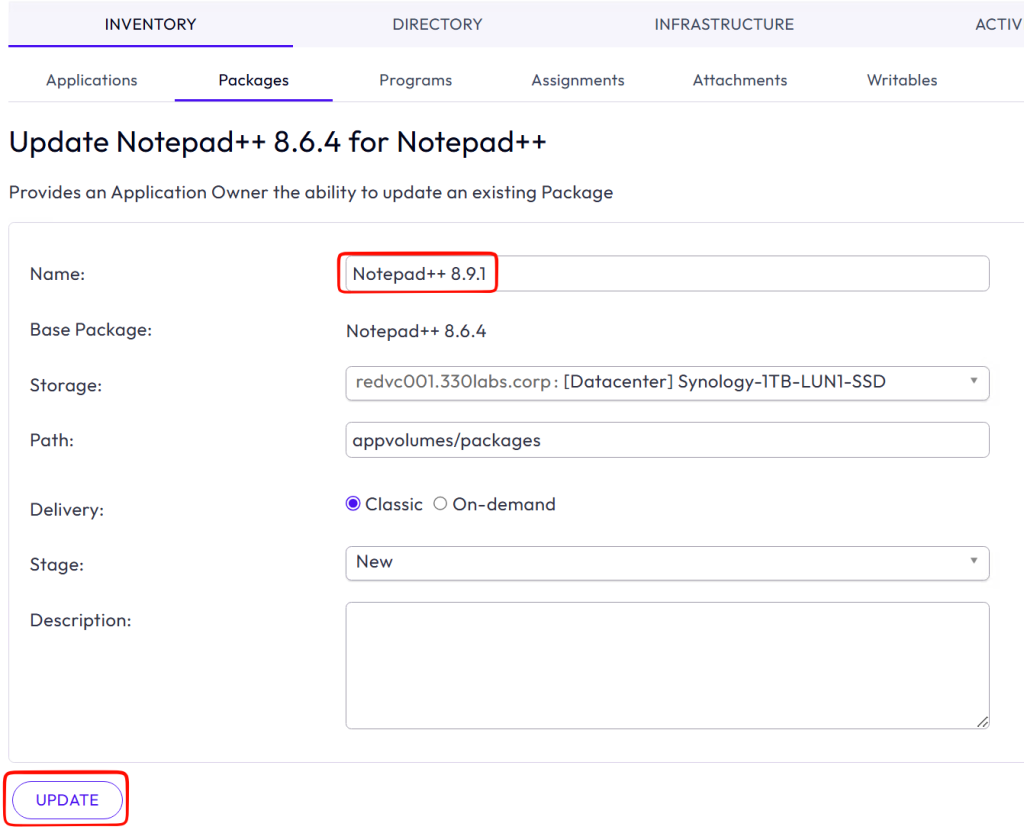The image size is (1024, 833).
Task: Click the Path input field
Action: pos(667,440)
